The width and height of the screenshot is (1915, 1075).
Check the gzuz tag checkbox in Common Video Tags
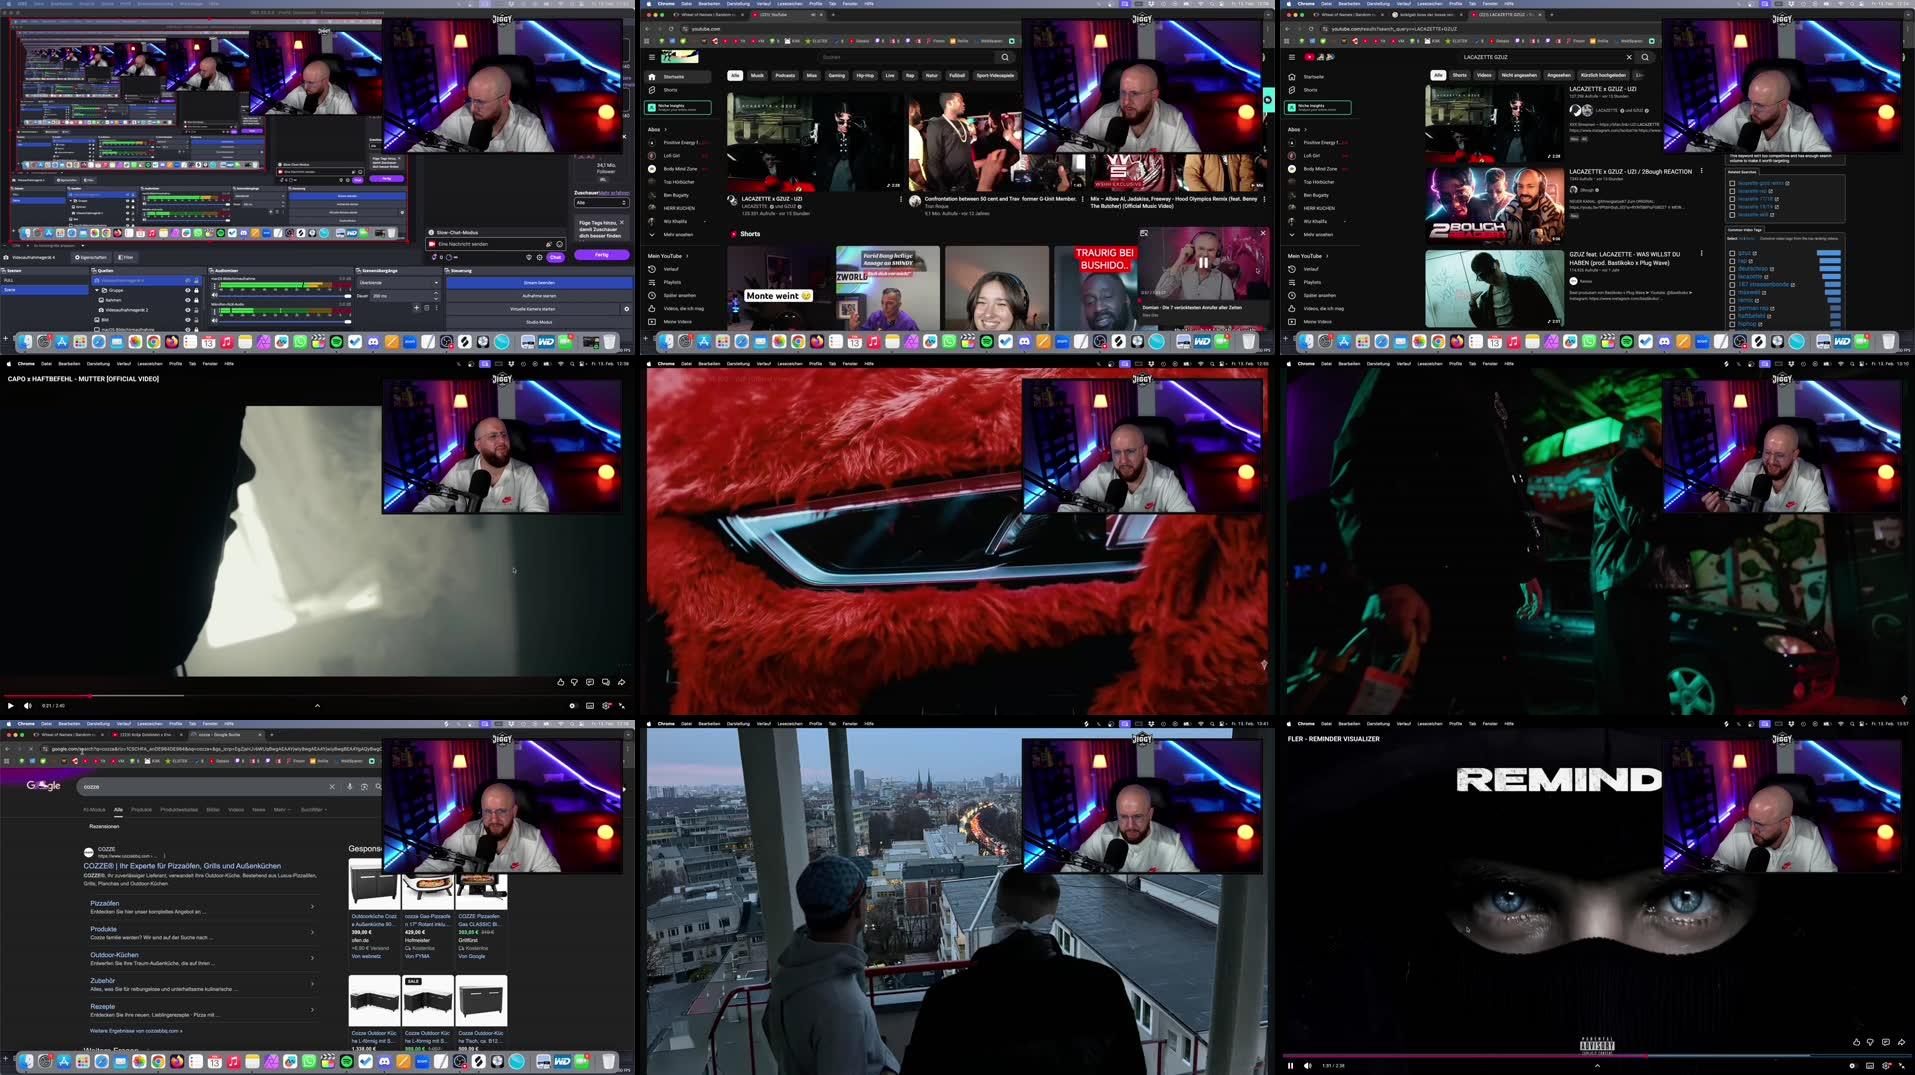(1732, 253)
